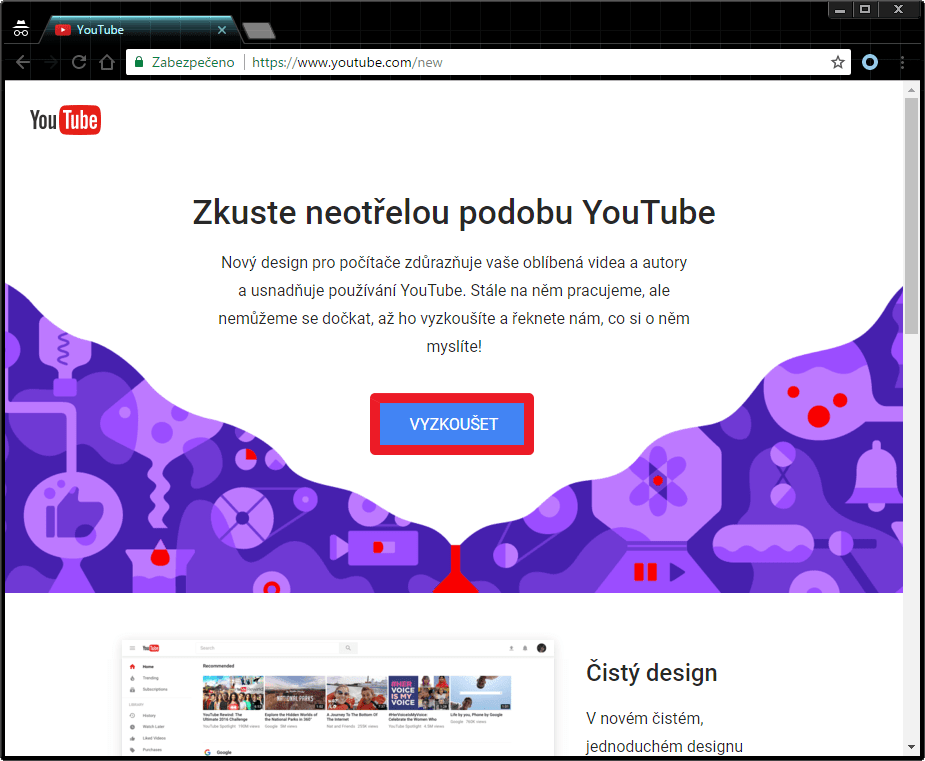925x761 pixels.
Task: Click the back navigation arrow
Action: tap(22, 62)
